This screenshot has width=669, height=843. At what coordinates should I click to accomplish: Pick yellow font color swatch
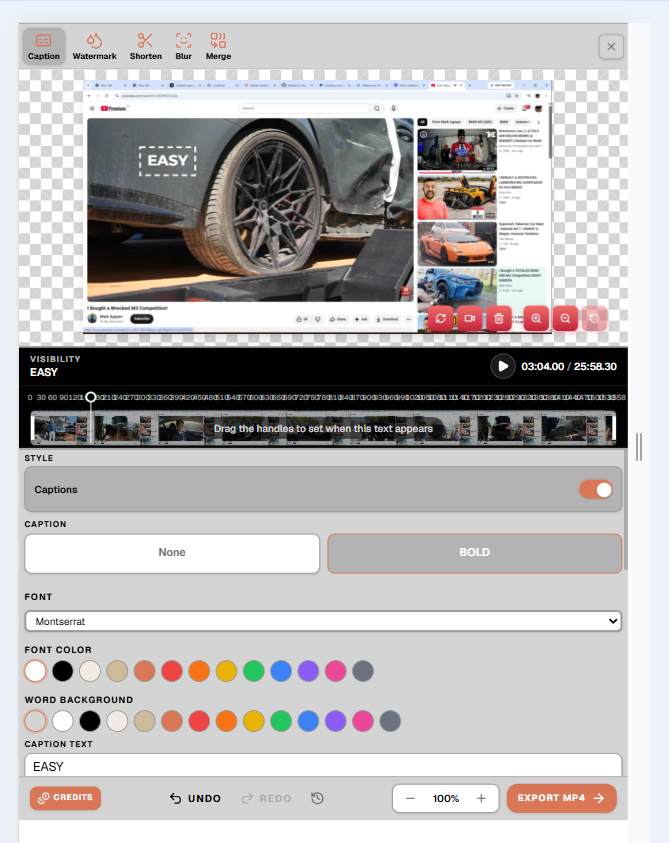tap(226, 671)
